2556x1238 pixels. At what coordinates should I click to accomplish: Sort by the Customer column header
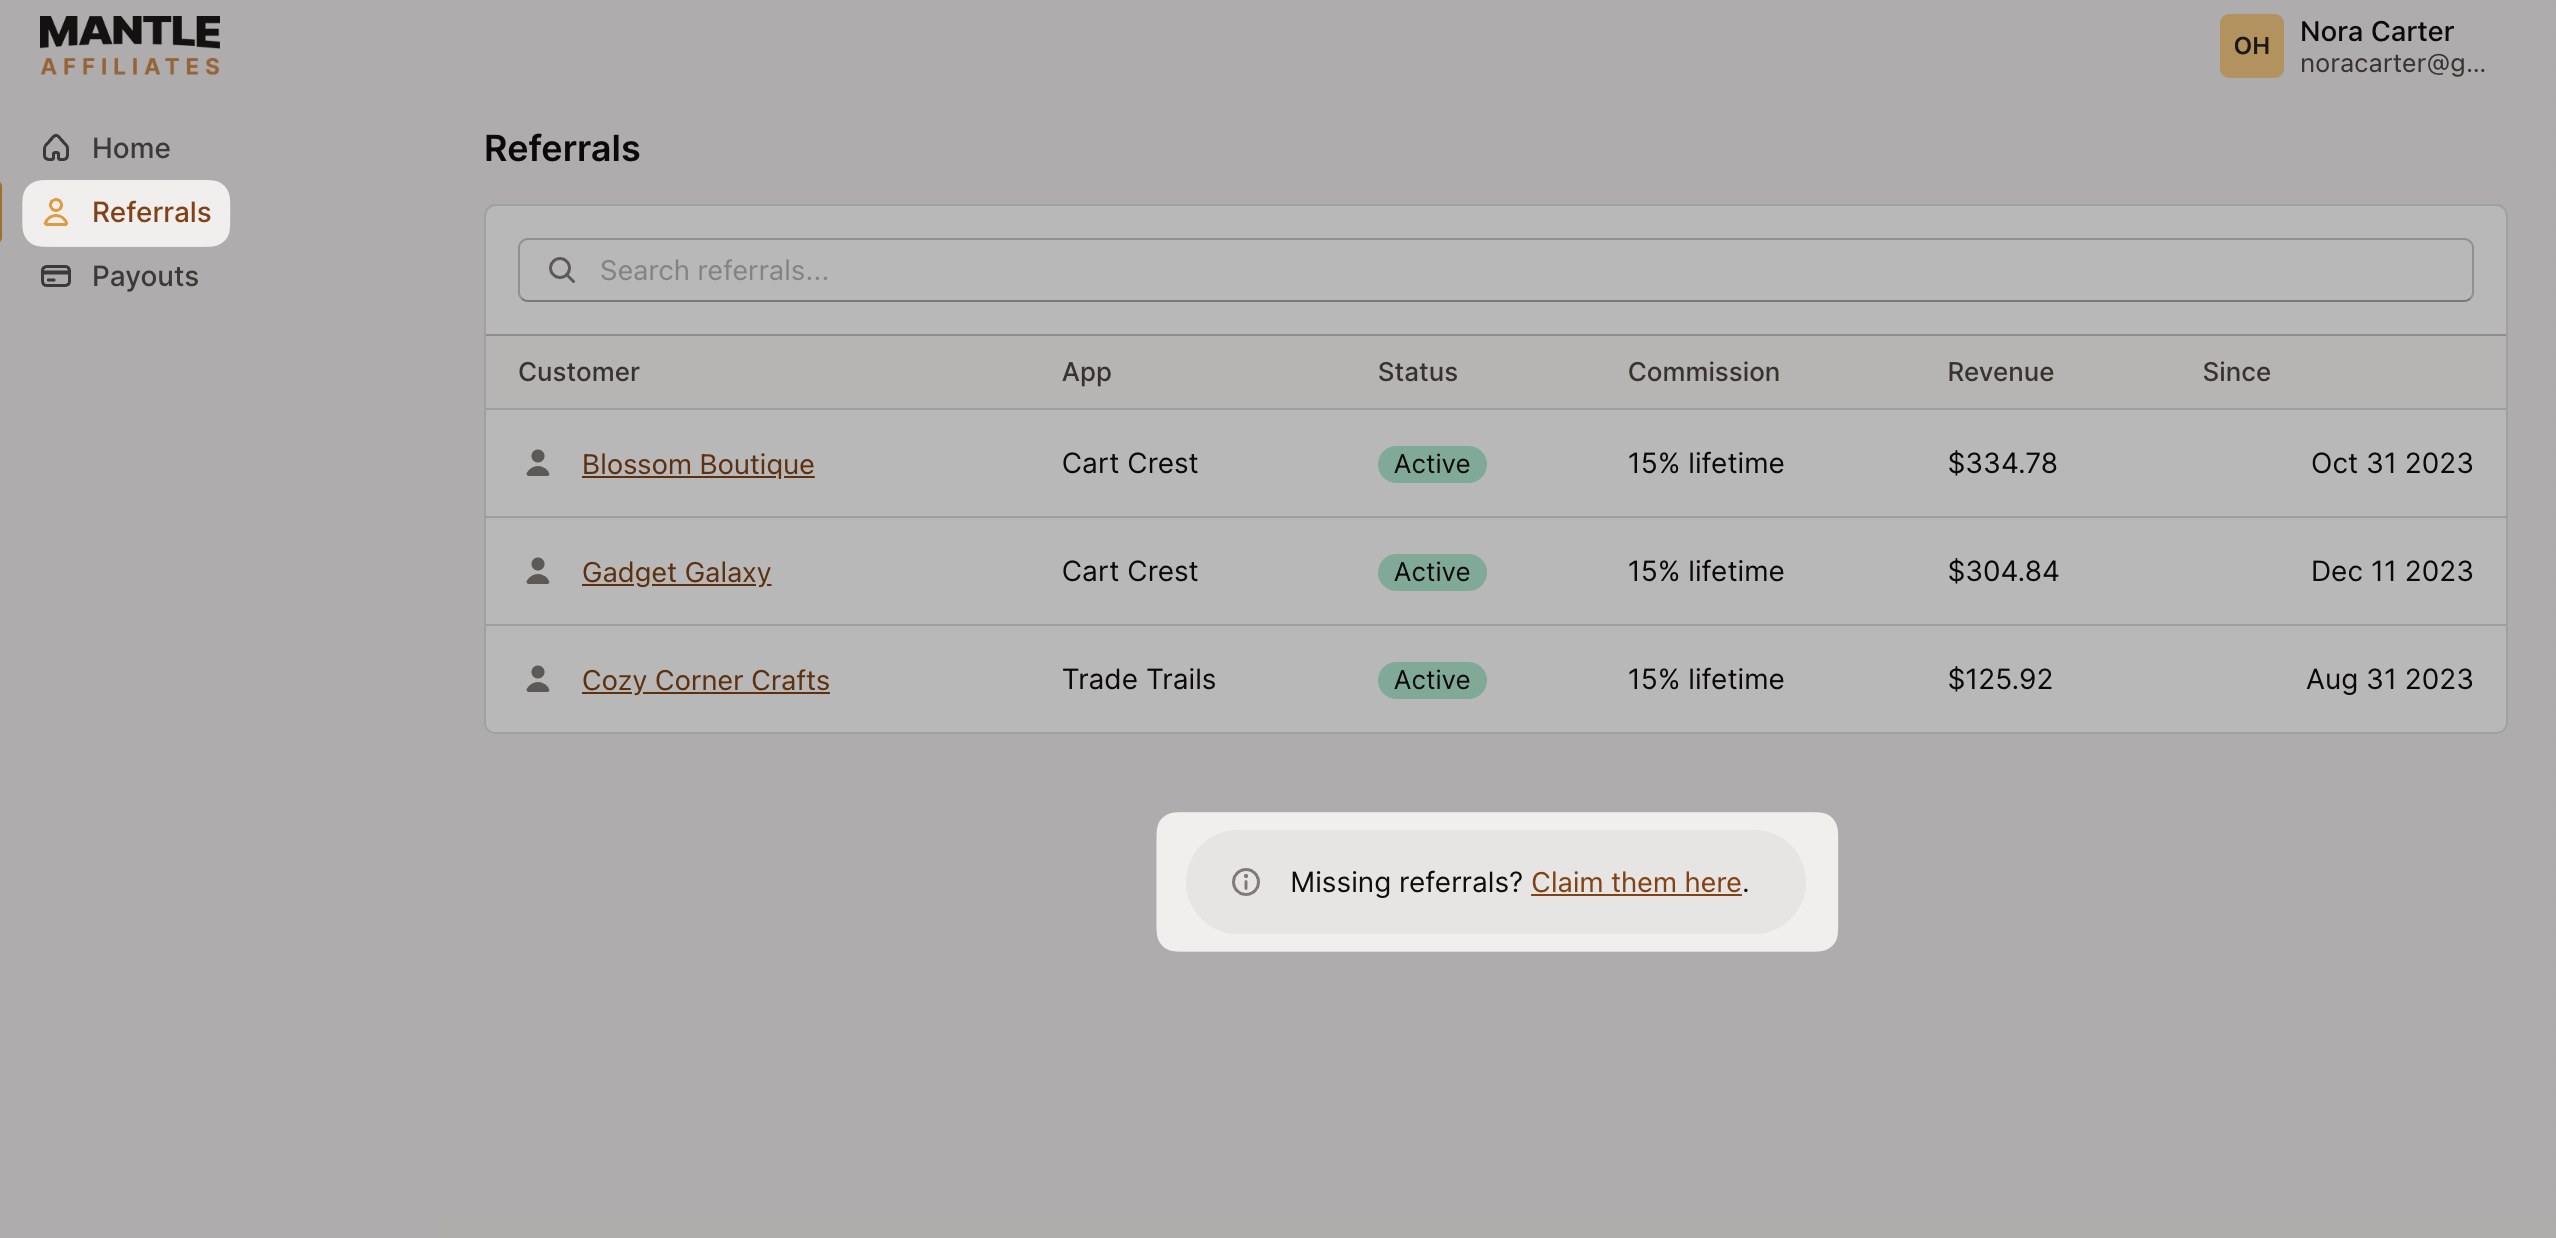(578, 371)
